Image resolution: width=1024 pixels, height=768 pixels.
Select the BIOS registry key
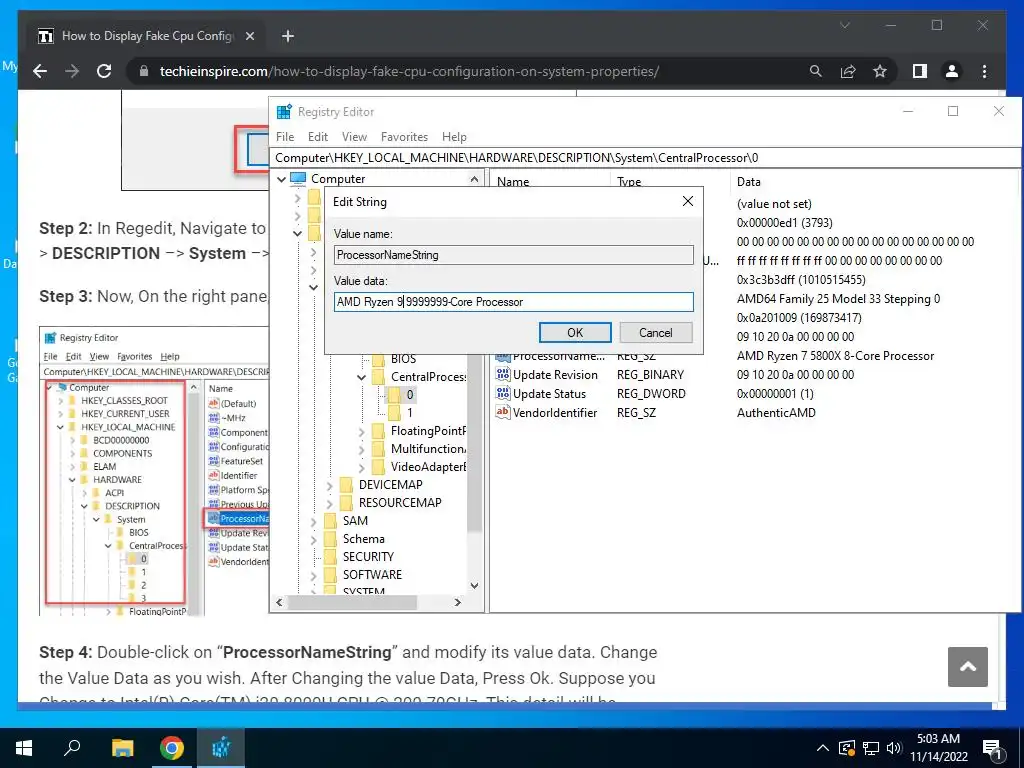tap(403, 359)
